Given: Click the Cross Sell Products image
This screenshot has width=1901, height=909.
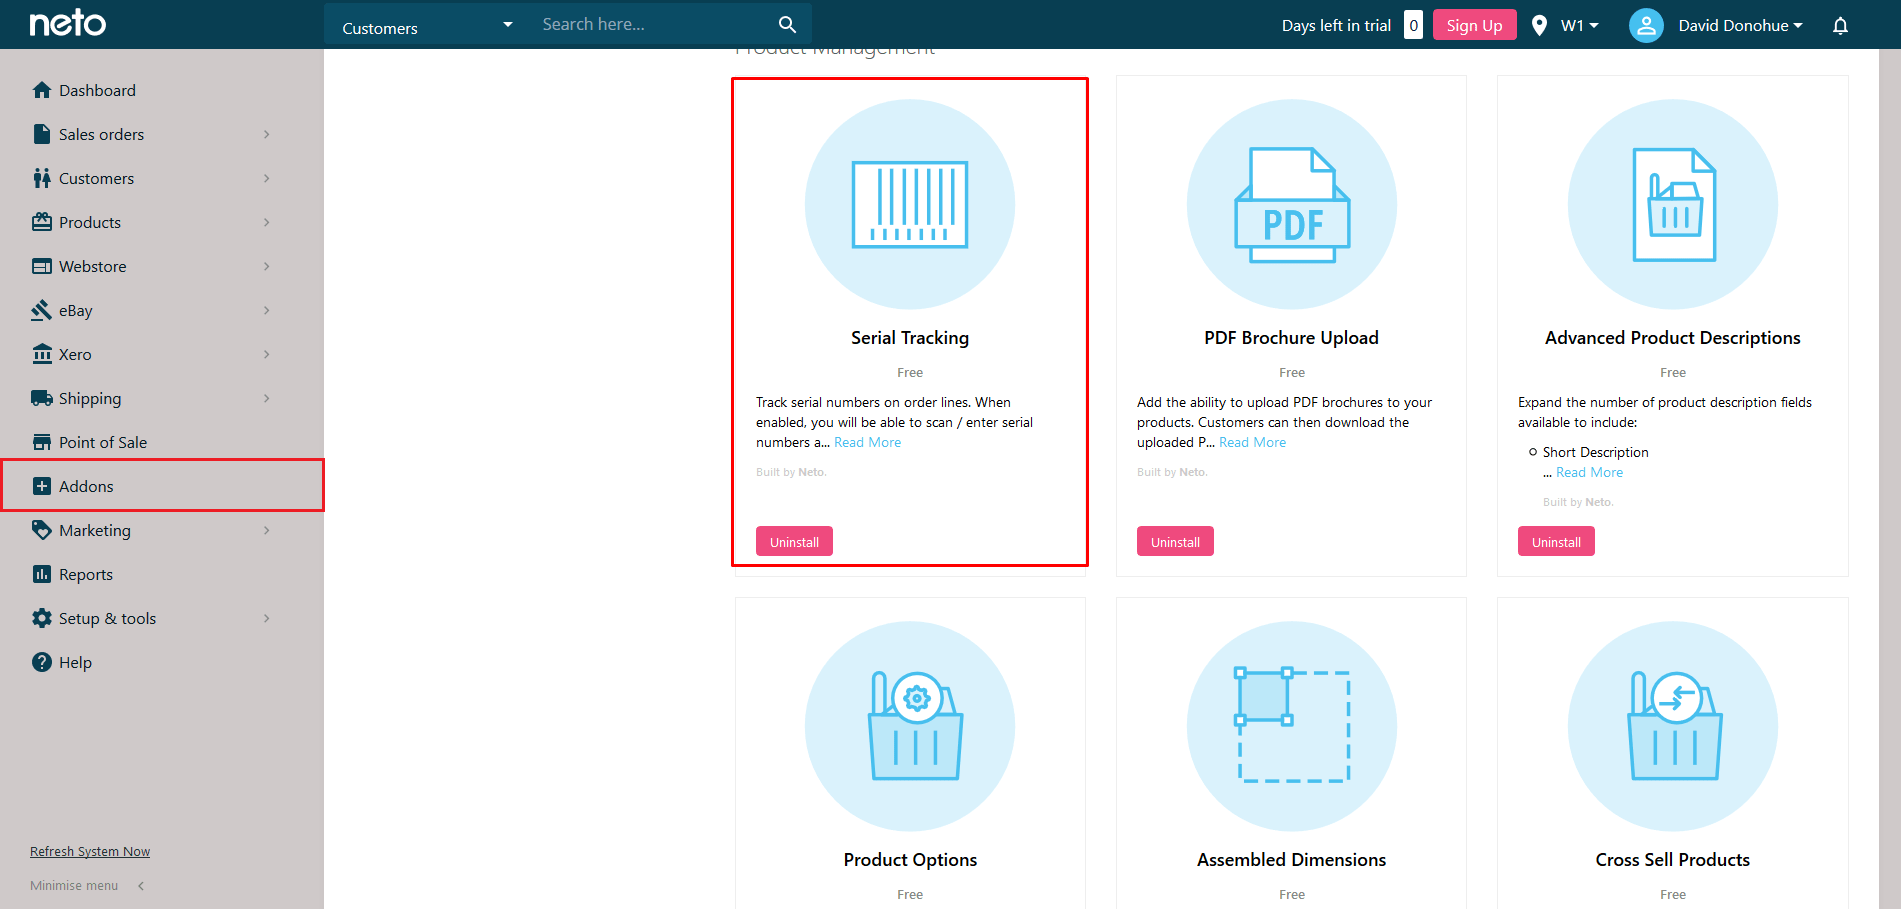Looking at the screenshot, I should point(1673,726).
